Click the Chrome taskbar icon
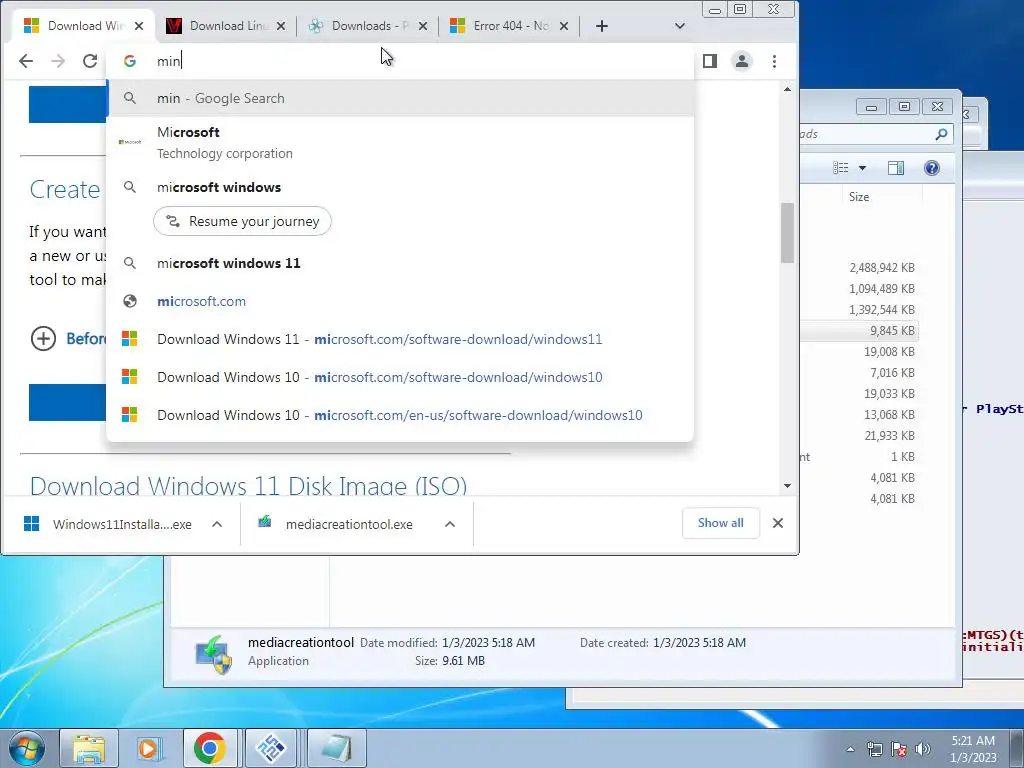This screenshot has width=1024, height=768. click(x=210, y=748)
